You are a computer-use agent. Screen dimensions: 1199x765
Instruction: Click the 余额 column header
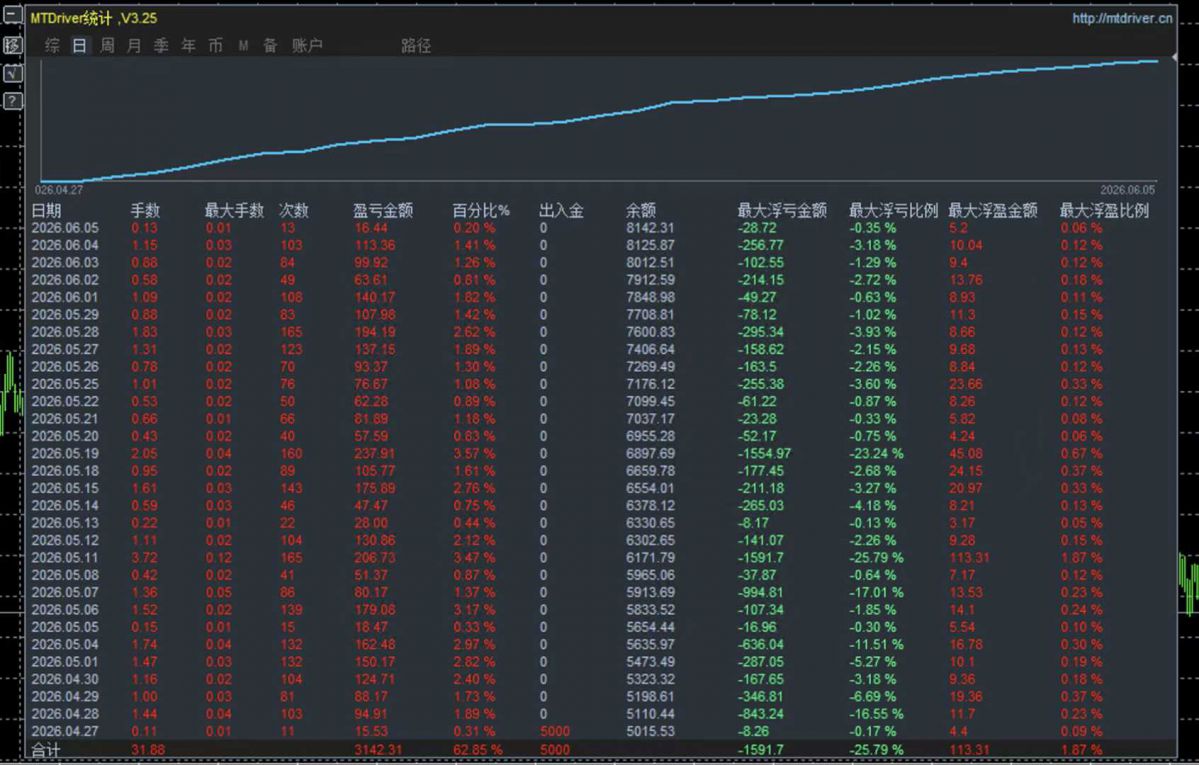[641, 210]
